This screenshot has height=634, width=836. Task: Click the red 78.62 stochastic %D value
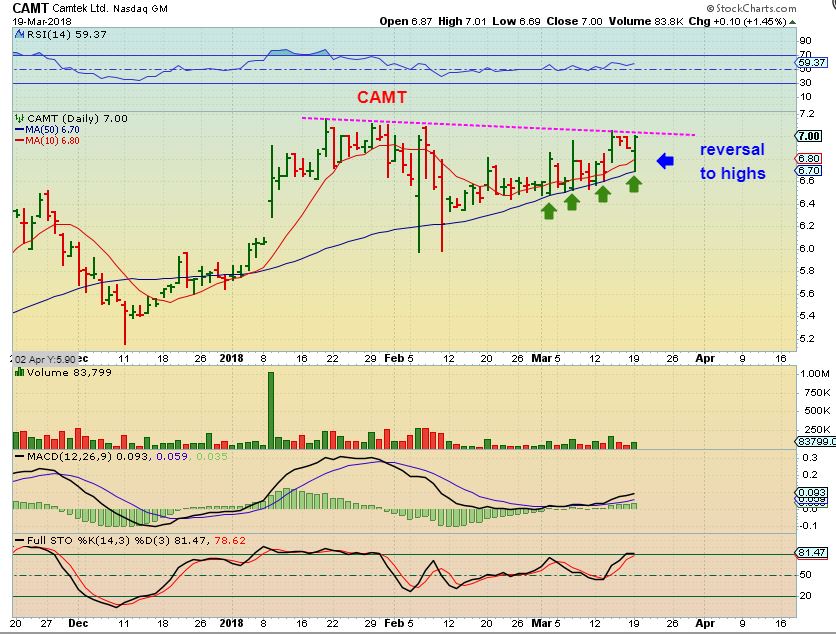point(230,541)
